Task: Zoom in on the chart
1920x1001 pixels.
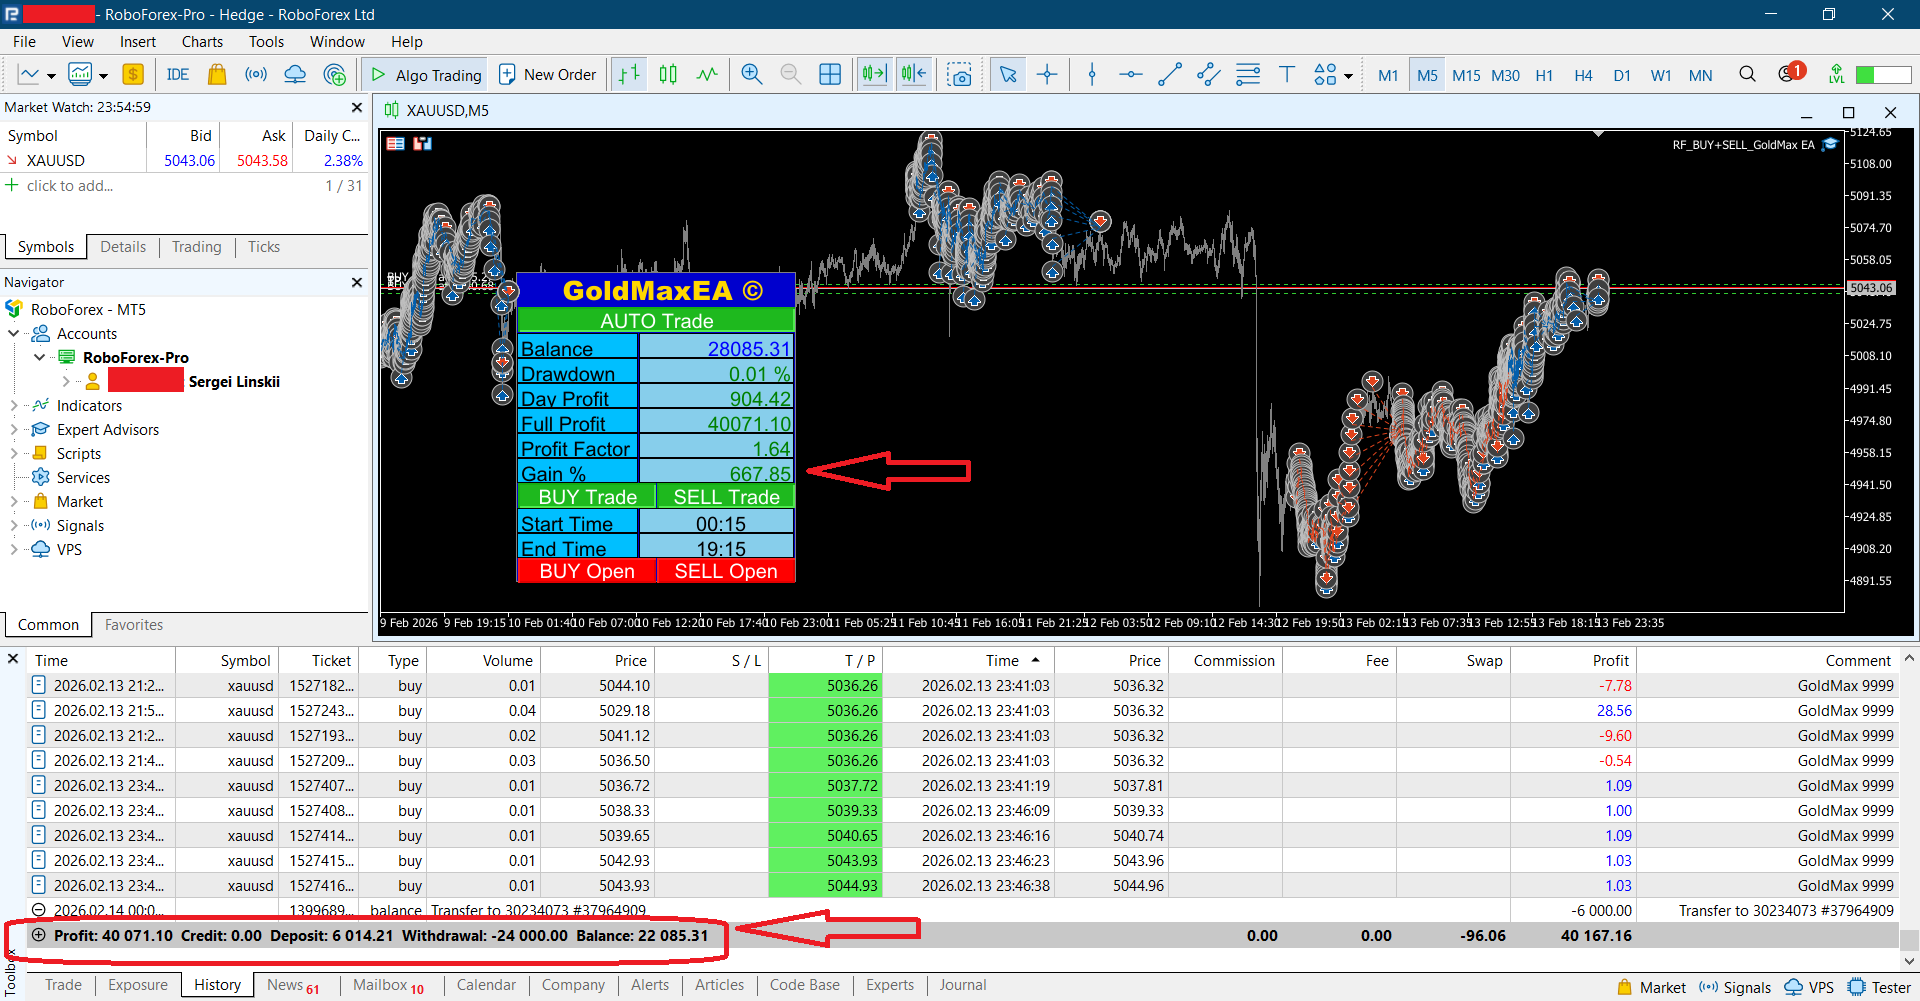Action: [x=752, y=75]
